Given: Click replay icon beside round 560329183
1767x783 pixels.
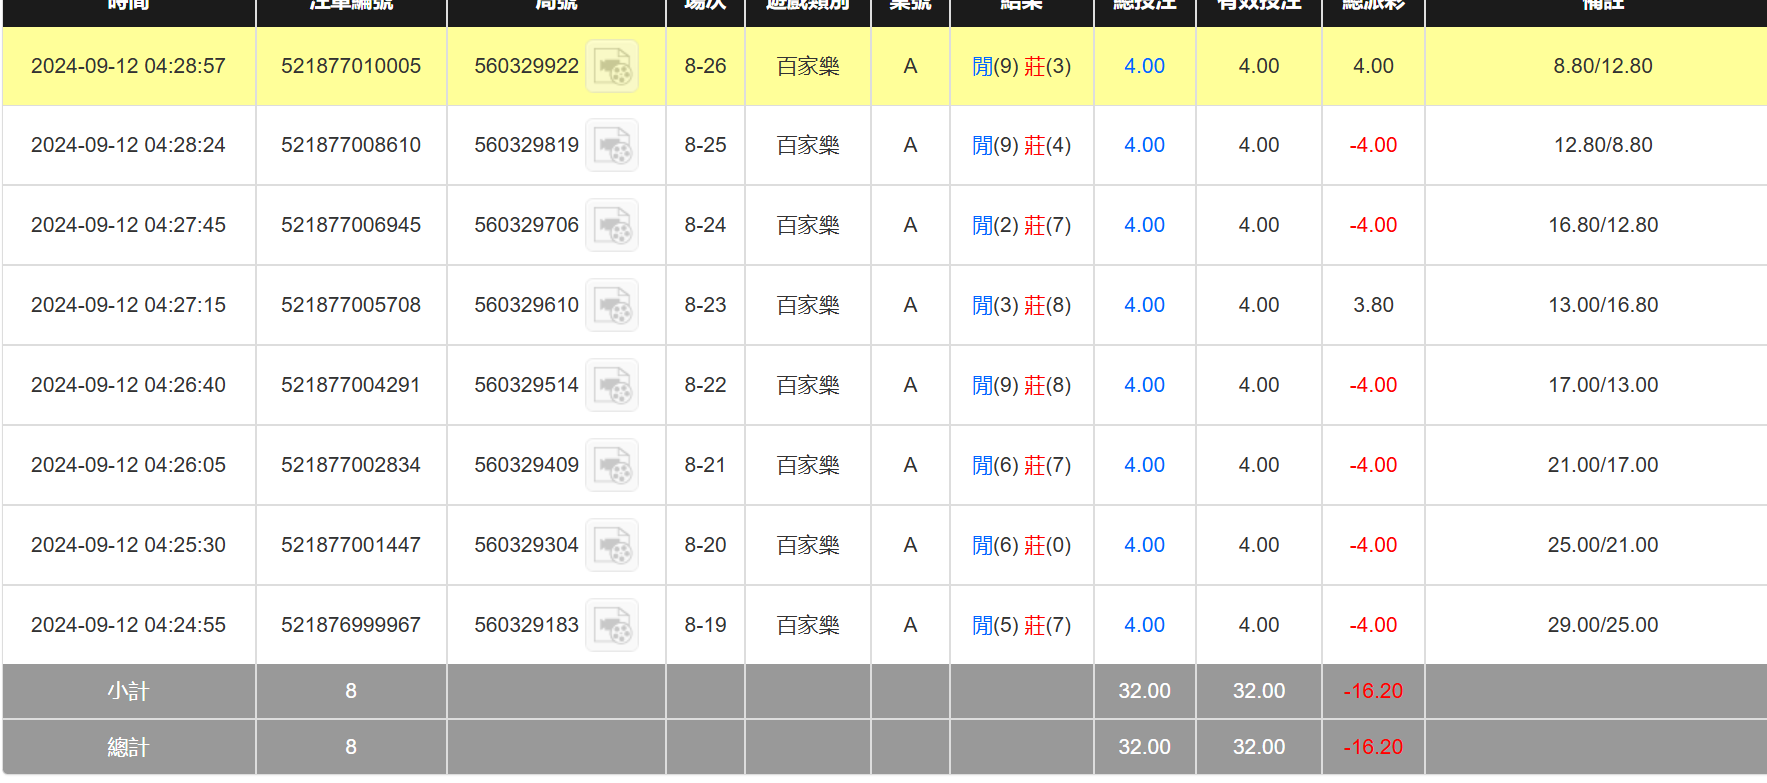Looking at the screenshot, I should 611,626.
